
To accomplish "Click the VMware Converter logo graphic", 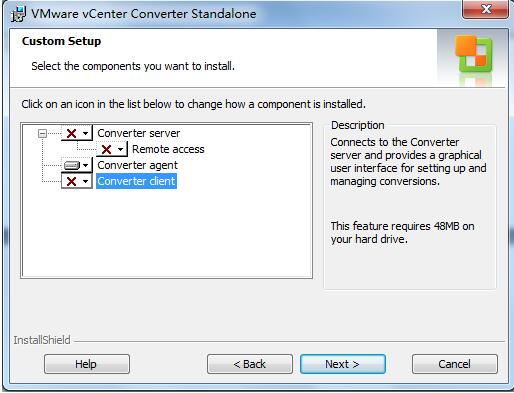I will click(474, 54).
